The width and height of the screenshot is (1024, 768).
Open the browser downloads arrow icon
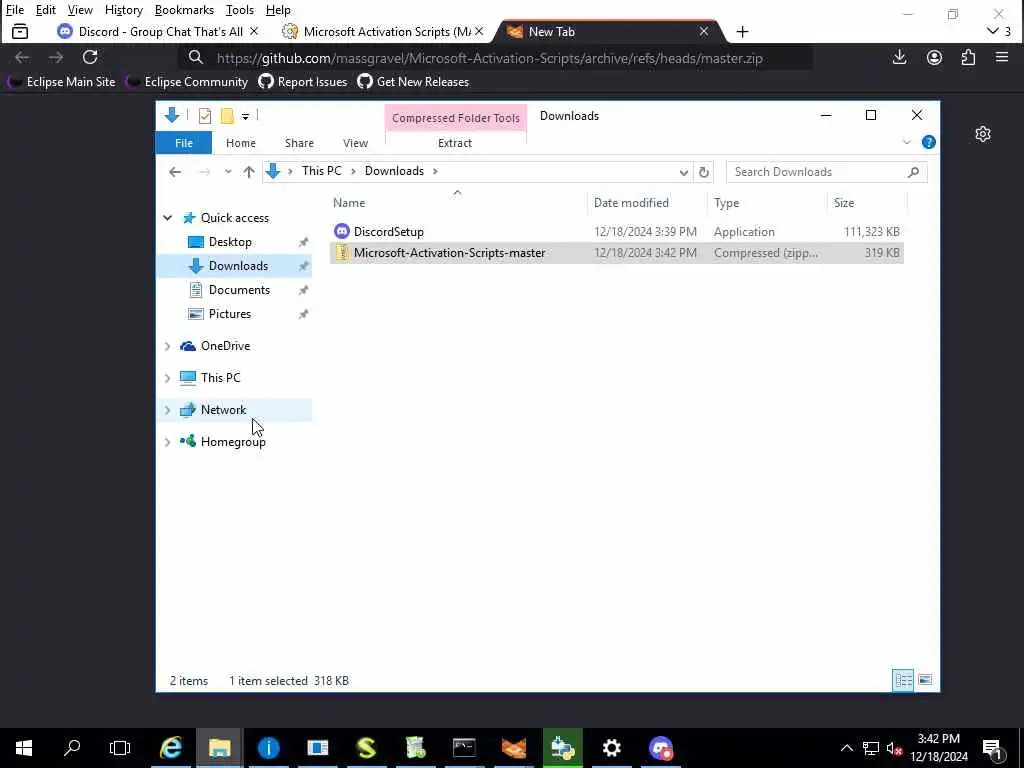click(899, 57)
